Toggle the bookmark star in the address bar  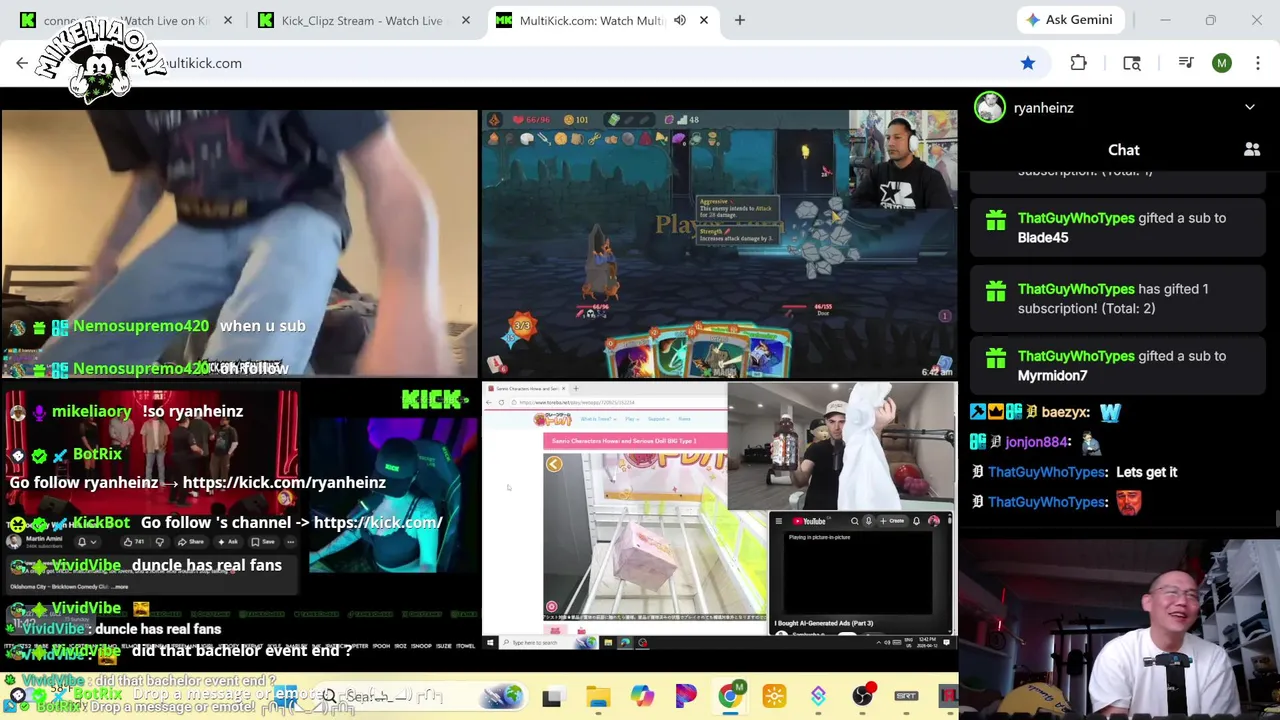1028,63
